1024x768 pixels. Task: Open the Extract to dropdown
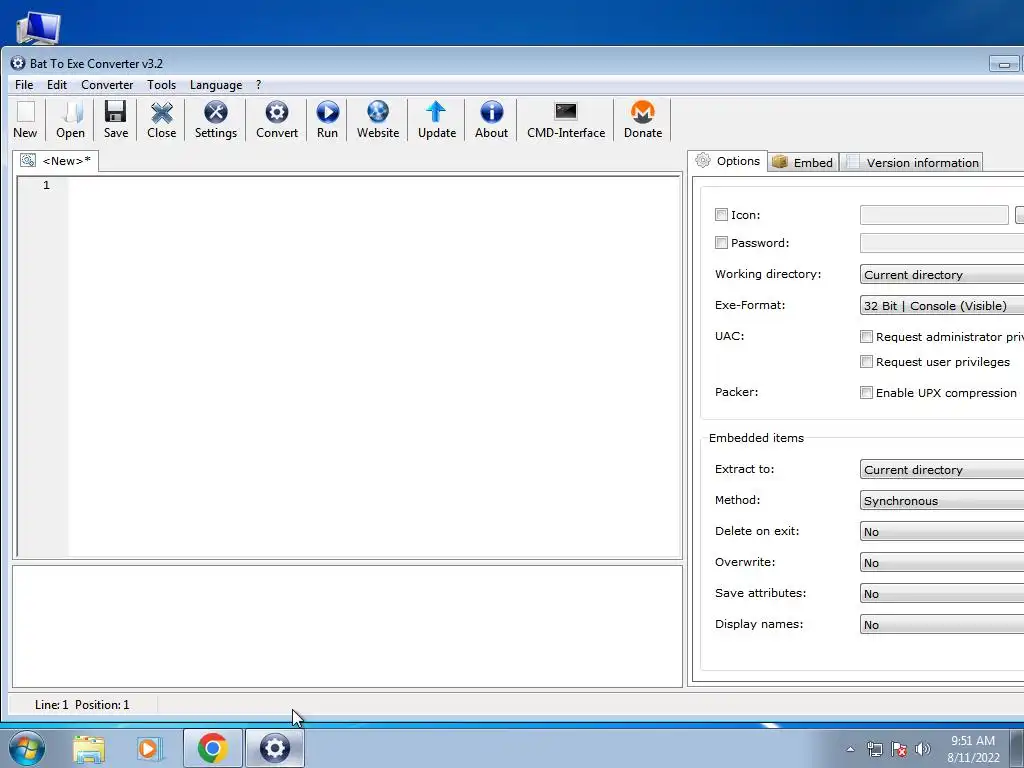[942, 470]
